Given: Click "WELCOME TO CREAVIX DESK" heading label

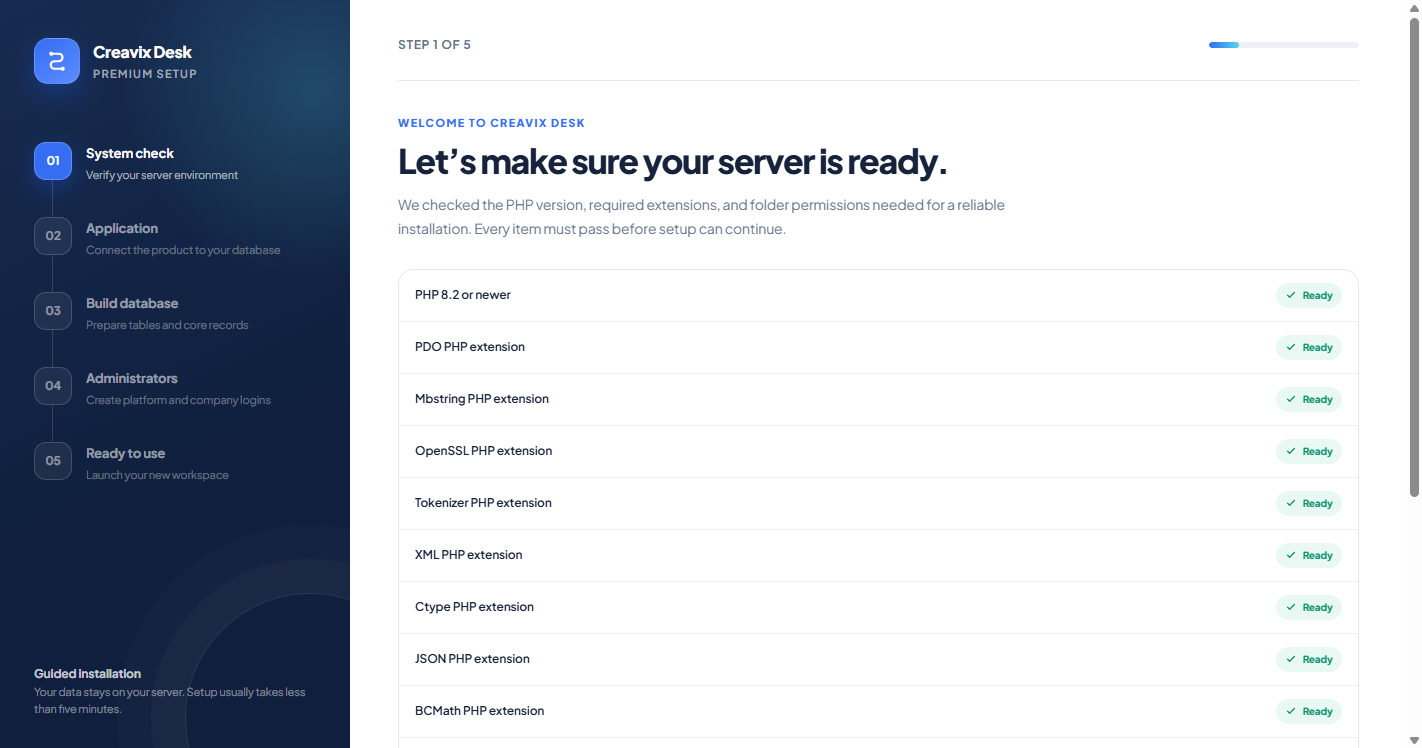Looking at the screenshot, I should (491, 123).
